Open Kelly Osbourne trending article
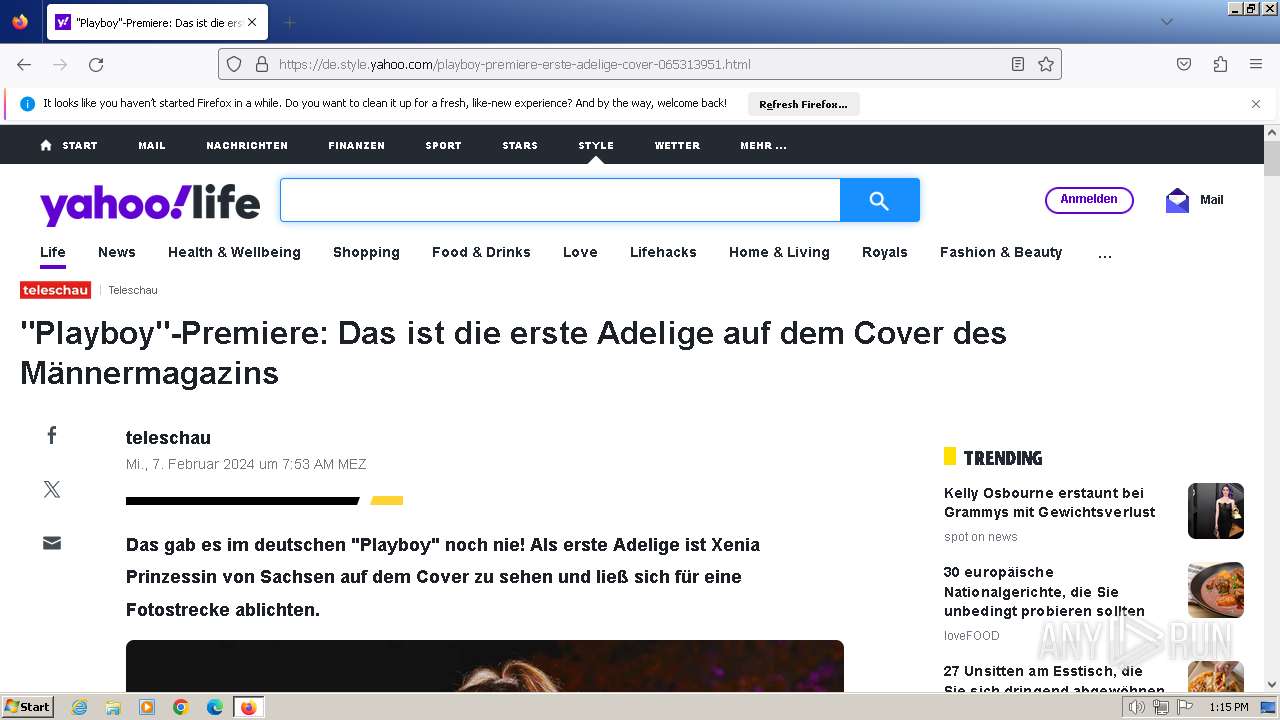 [1049, 502]
